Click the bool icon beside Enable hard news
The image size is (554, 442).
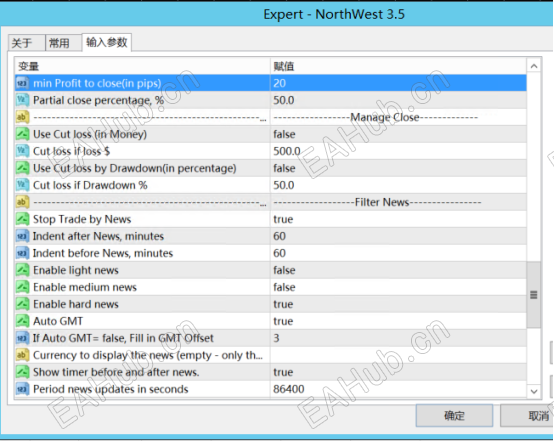click(x=22, y=304)
